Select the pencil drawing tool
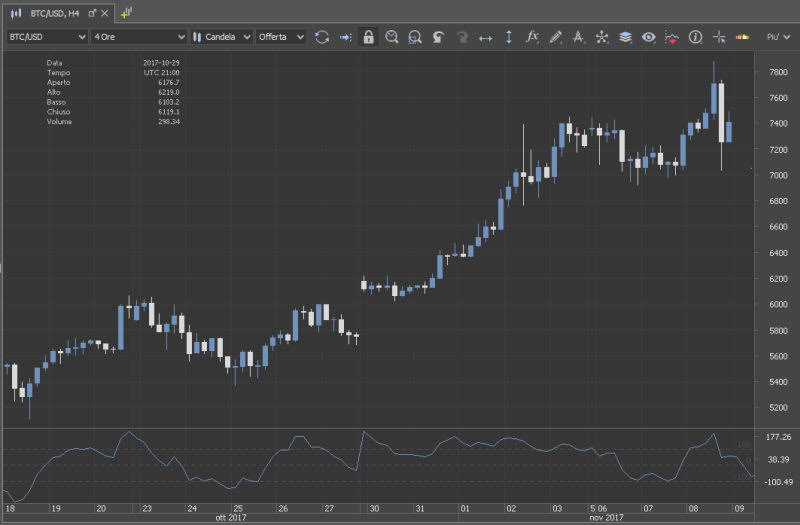 pos(556,37)
